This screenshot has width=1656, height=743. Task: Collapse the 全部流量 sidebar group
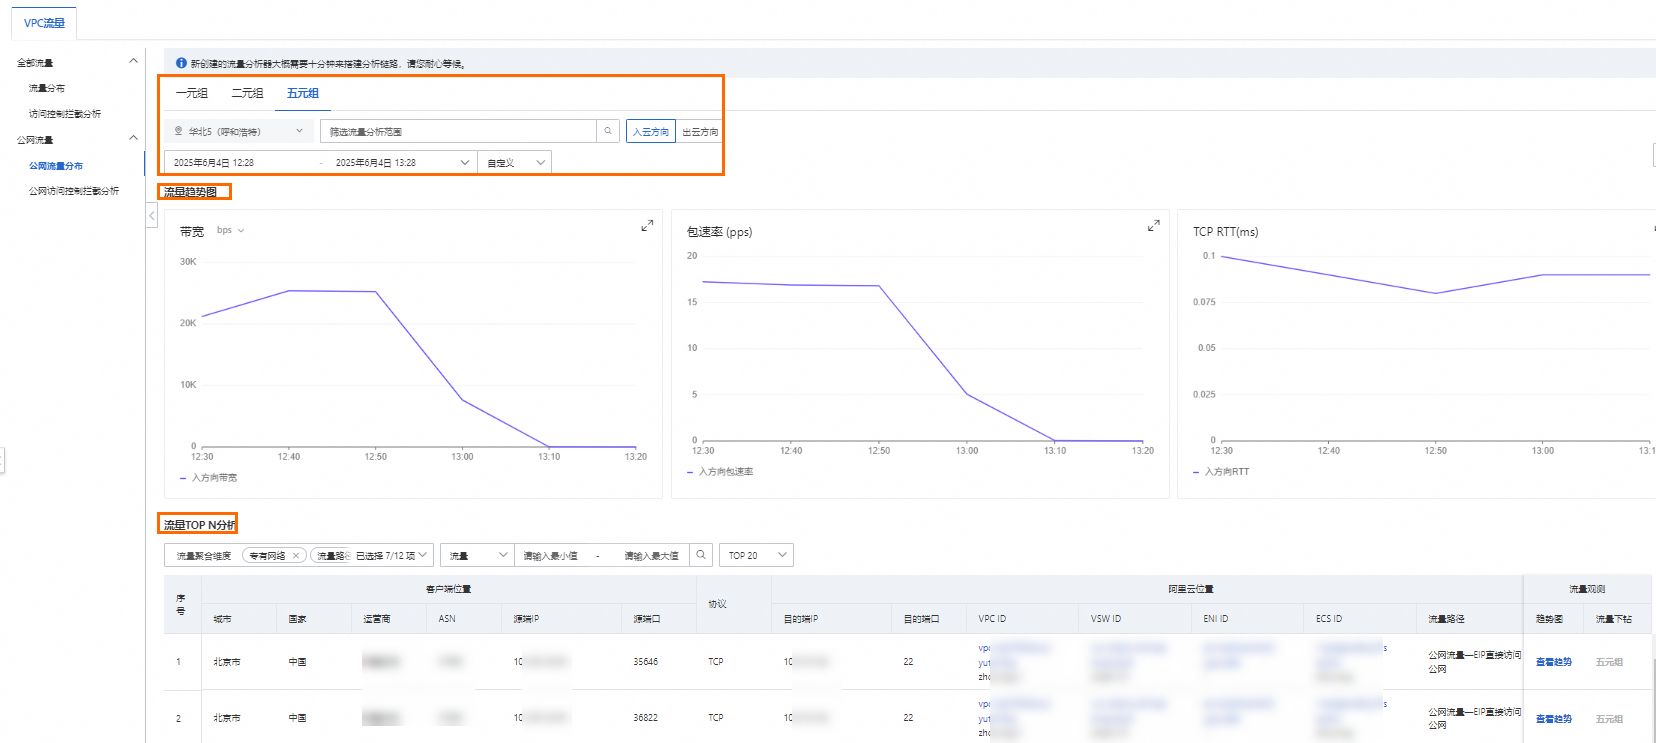(133, 62)
